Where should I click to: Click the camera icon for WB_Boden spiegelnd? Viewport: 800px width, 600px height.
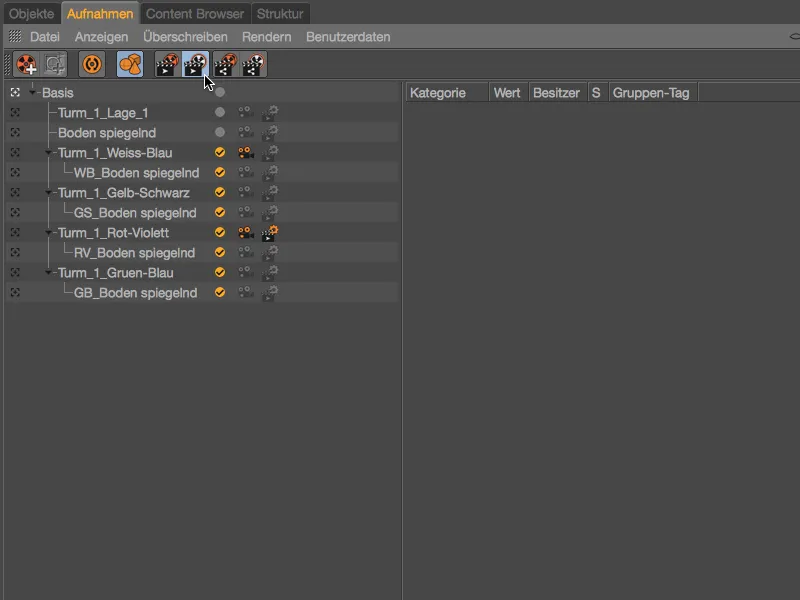coord(245,172)
